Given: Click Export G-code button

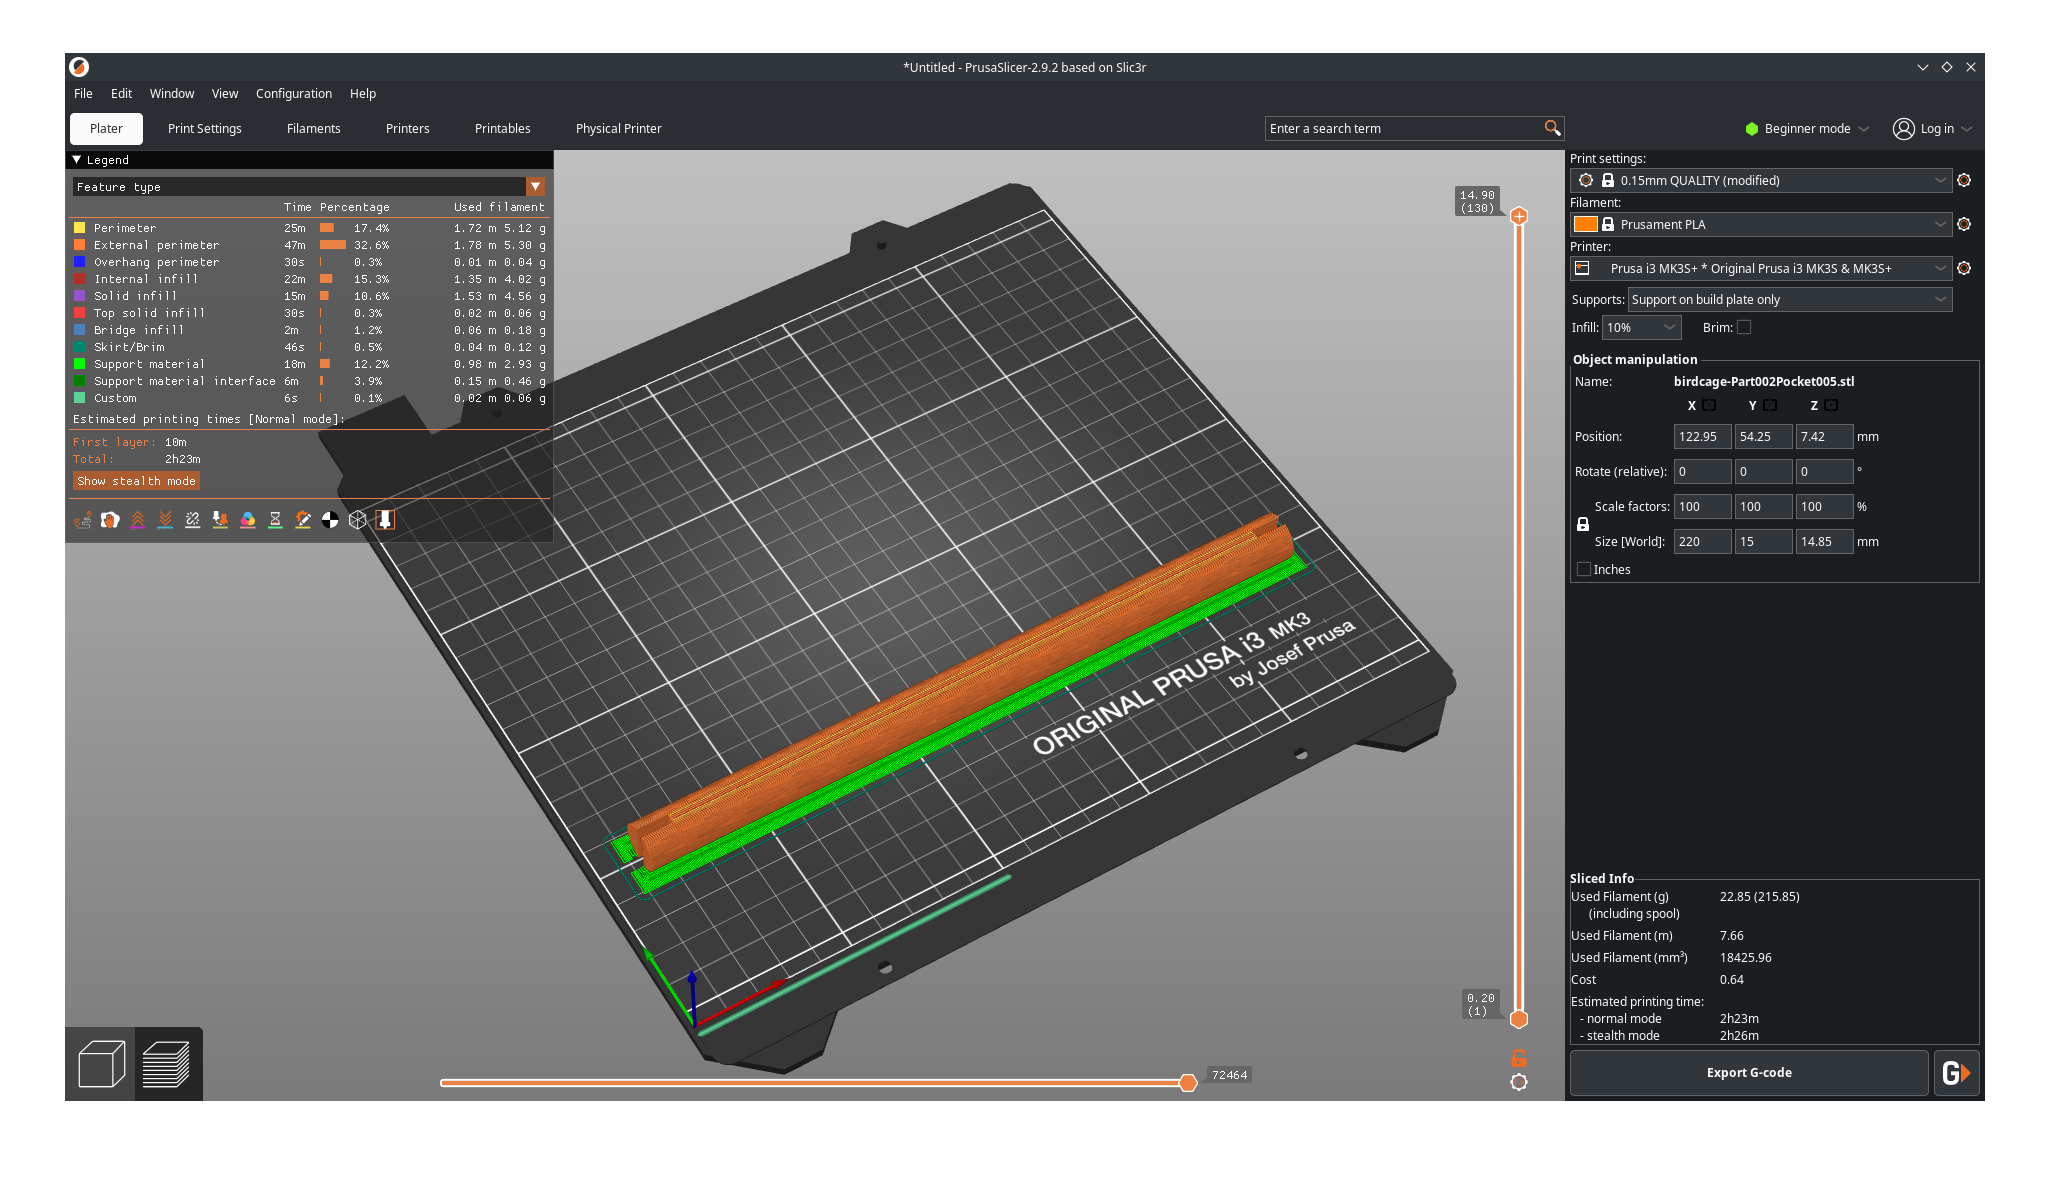Looking at the screenshot, I should pos(1748,1073).
